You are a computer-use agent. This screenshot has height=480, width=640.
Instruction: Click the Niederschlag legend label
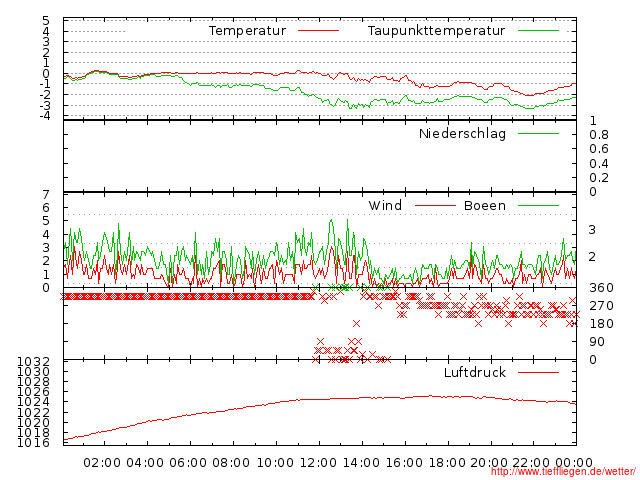(462, 133)
